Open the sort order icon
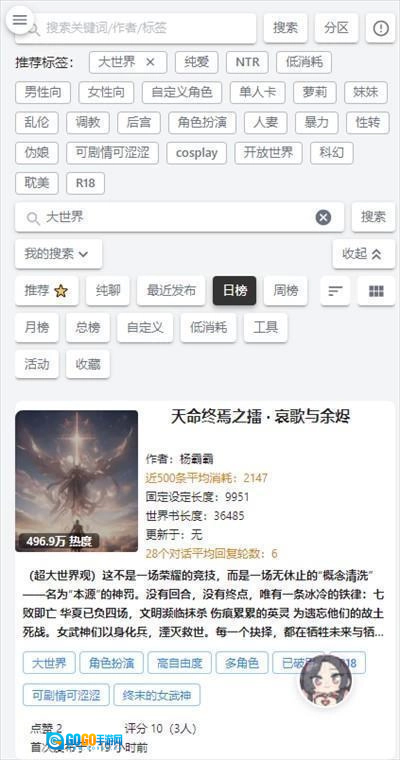This screenshot has height=760, width=400. coord(335,291)
